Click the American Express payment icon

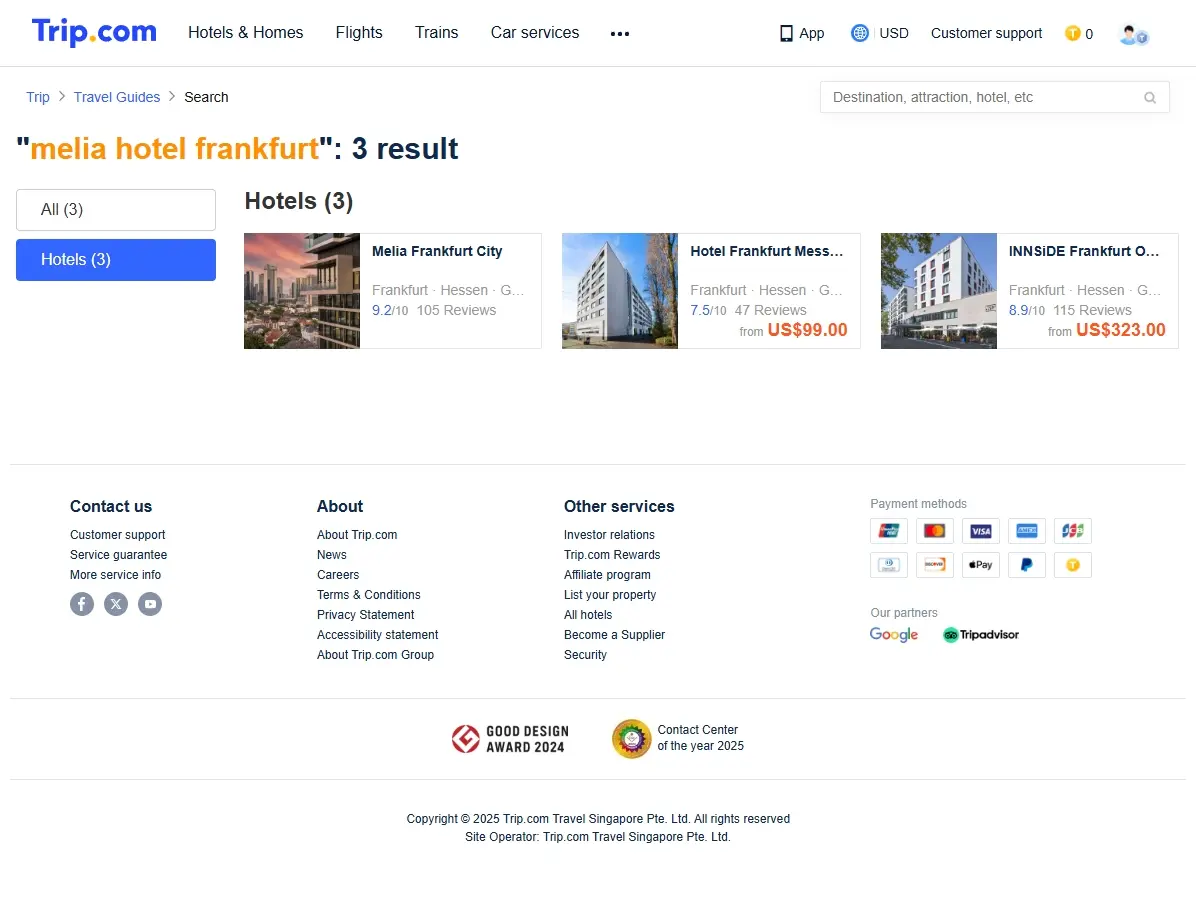(x=1027, y=530)
